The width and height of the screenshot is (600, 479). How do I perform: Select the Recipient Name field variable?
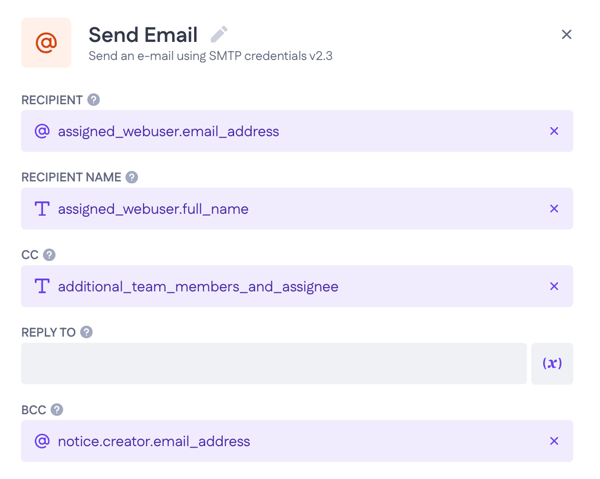pos(153,209)
